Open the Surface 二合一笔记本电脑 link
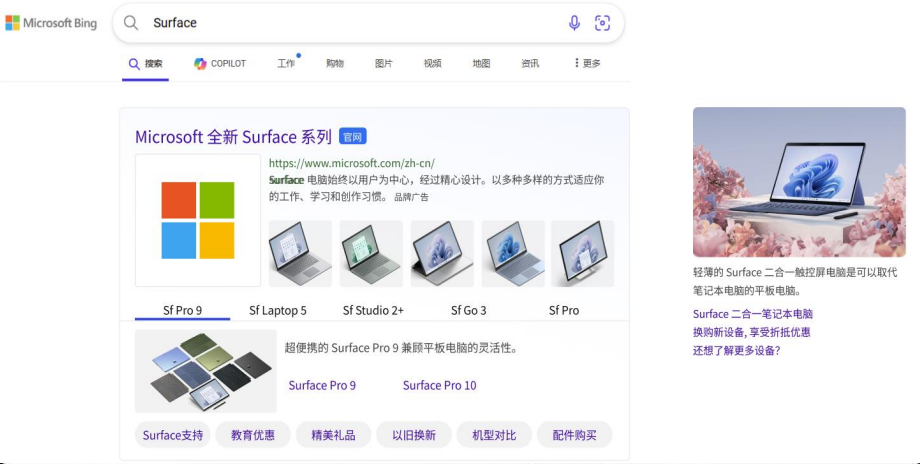 click(753, 314)
